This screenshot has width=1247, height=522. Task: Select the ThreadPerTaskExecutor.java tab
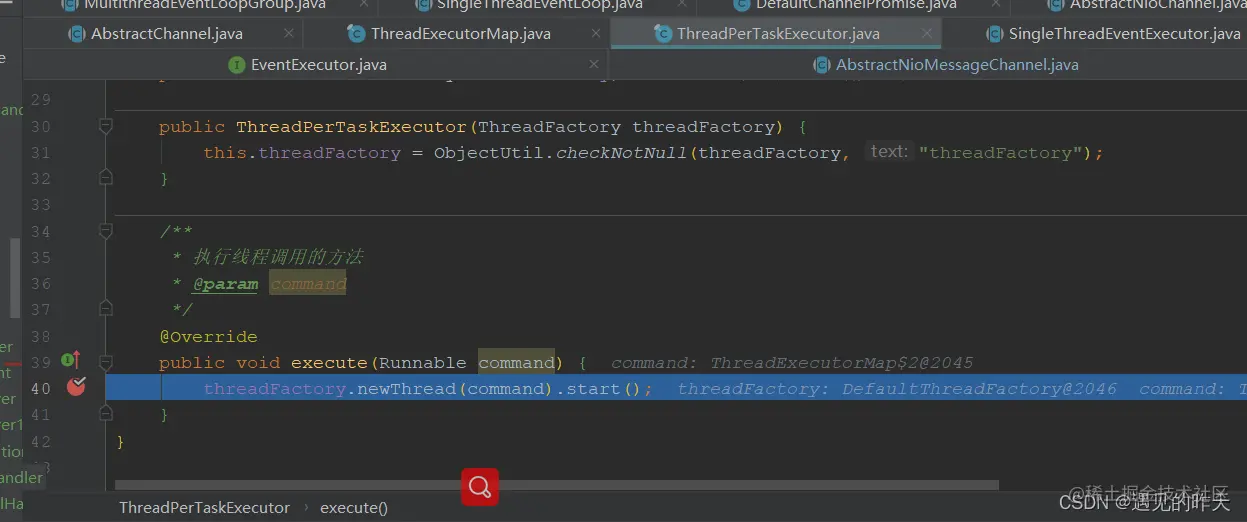766,34
